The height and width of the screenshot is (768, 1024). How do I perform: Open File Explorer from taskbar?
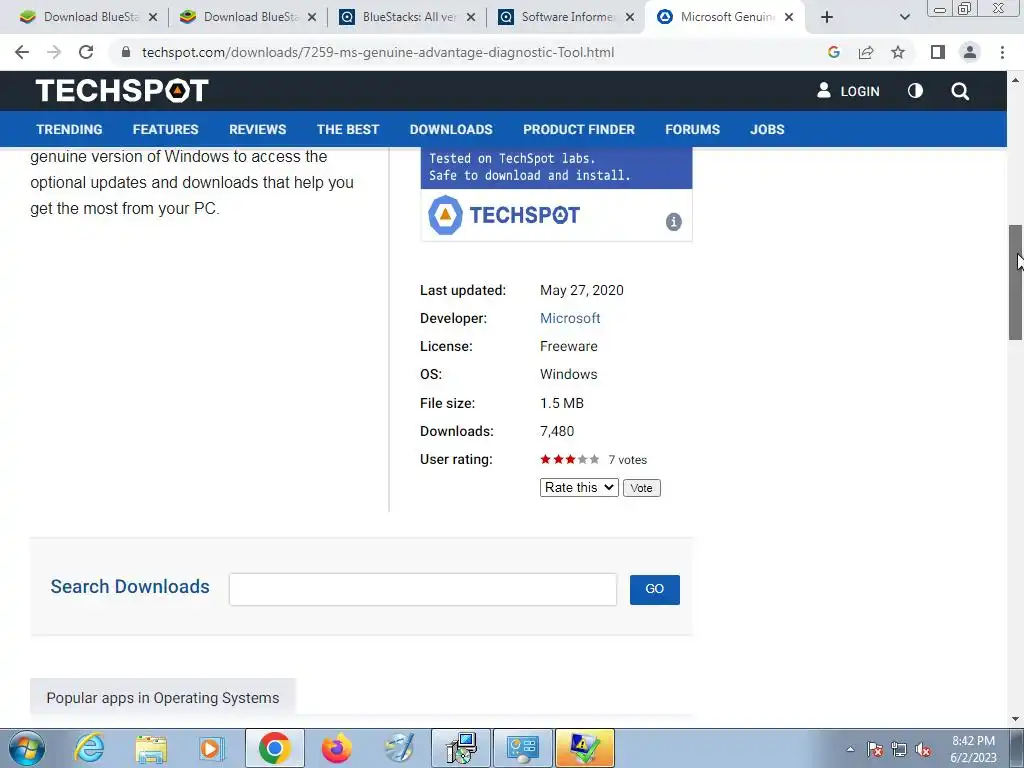(x=151, y=748)
